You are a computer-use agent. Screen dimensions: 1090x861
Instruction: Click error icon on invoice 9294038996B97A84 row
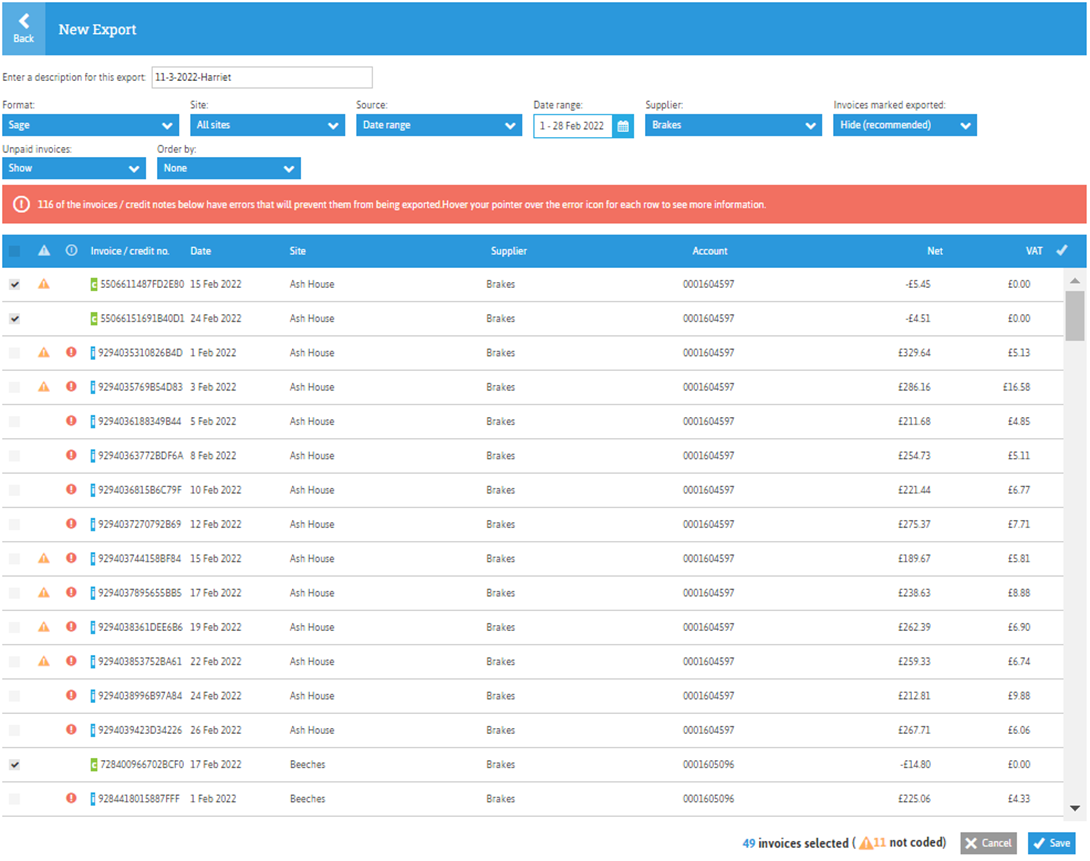(71, 696)
